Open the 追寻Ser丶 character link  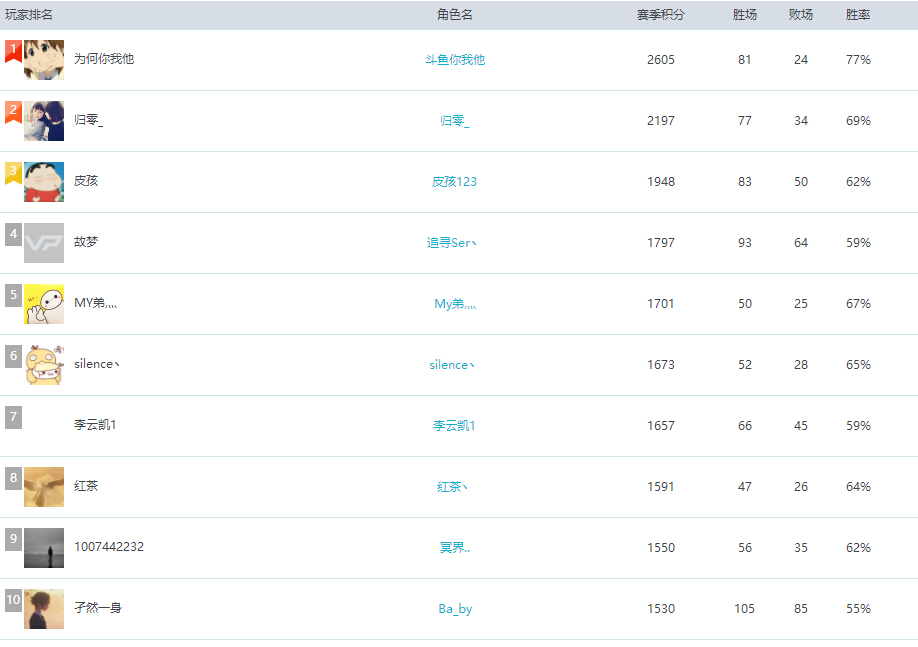click(x=452, y=243)
